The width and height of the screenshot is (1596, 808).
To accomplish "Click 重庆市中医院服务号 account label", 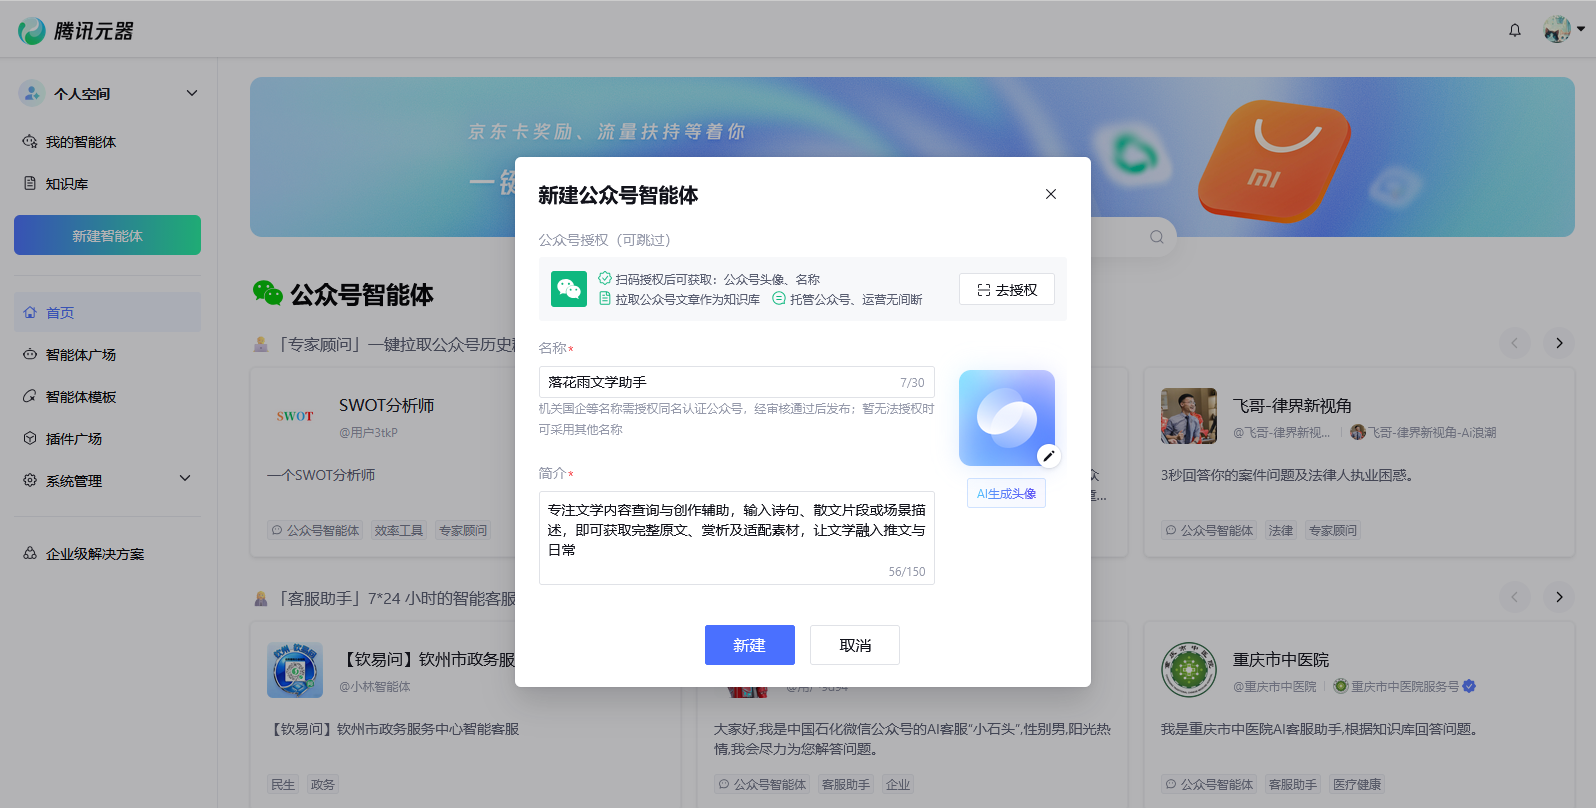I will coord(1405,686).
